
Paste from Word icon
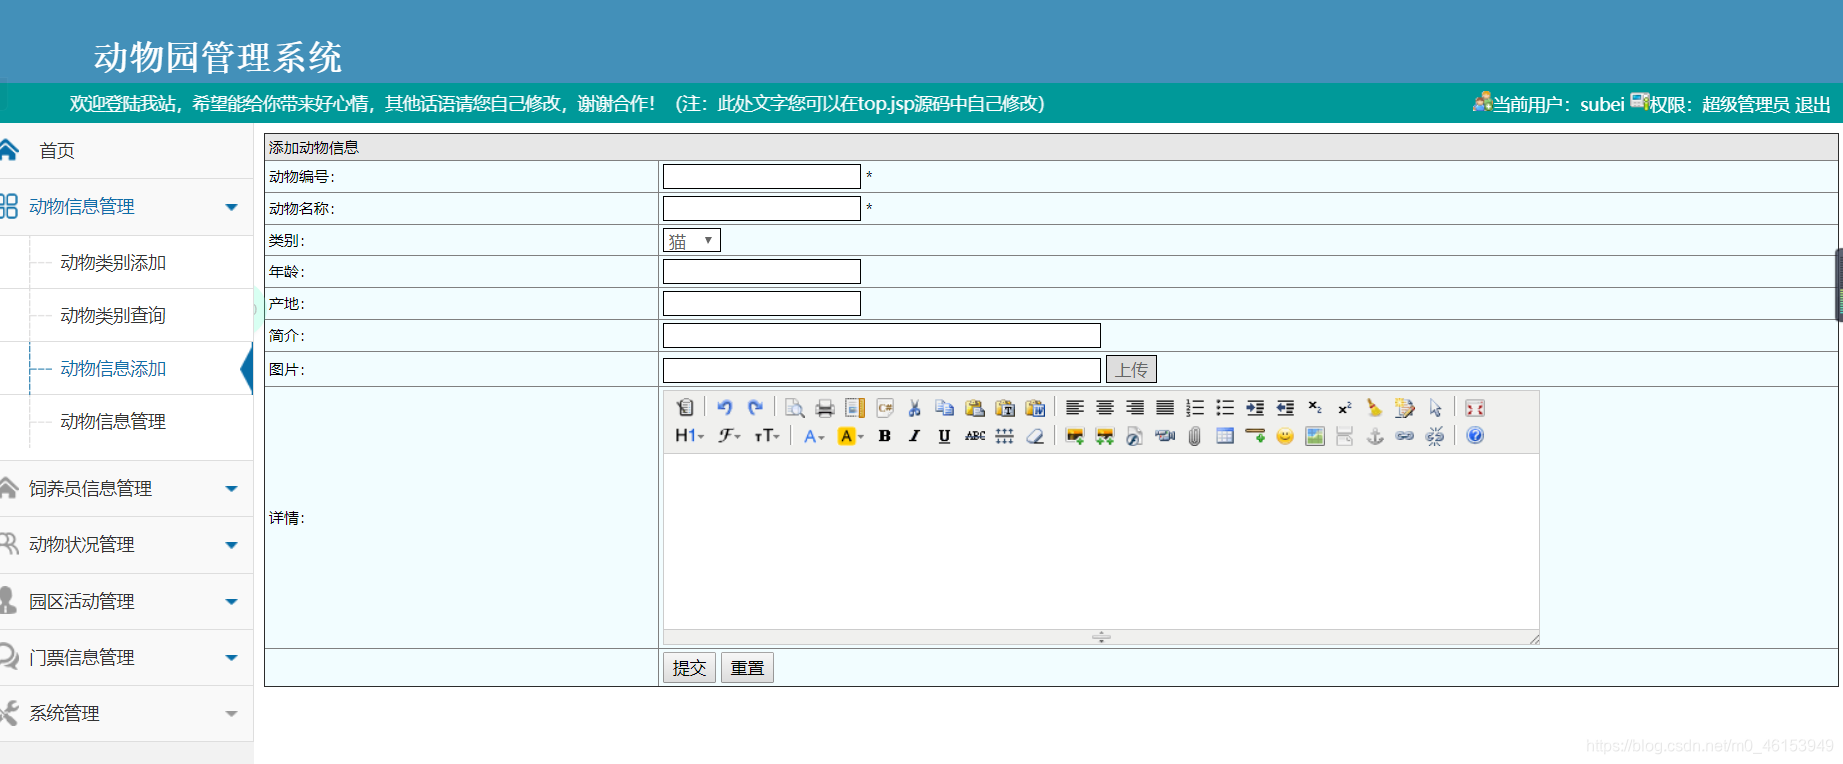tap(1035, 408)
